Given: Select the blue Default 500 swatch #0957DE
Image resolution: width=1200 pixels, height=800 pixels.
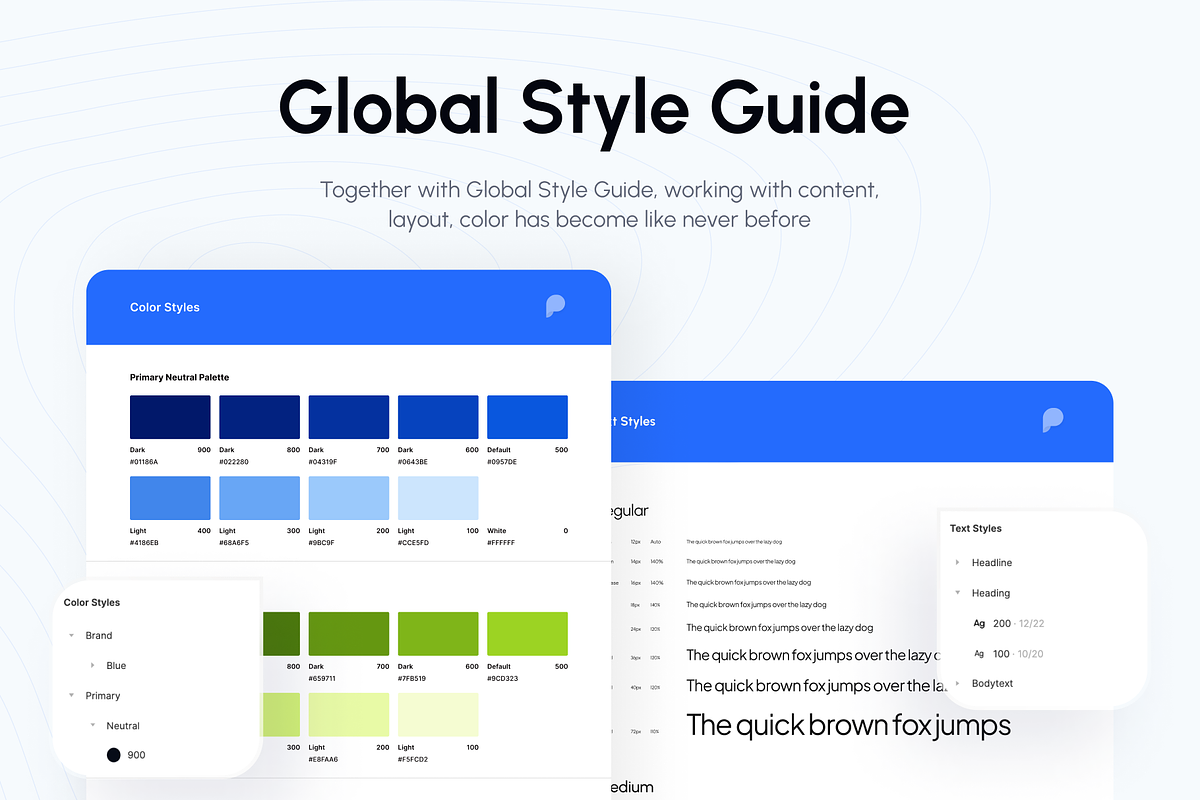Looking at the screenshot, I should (x=527, y=417).
